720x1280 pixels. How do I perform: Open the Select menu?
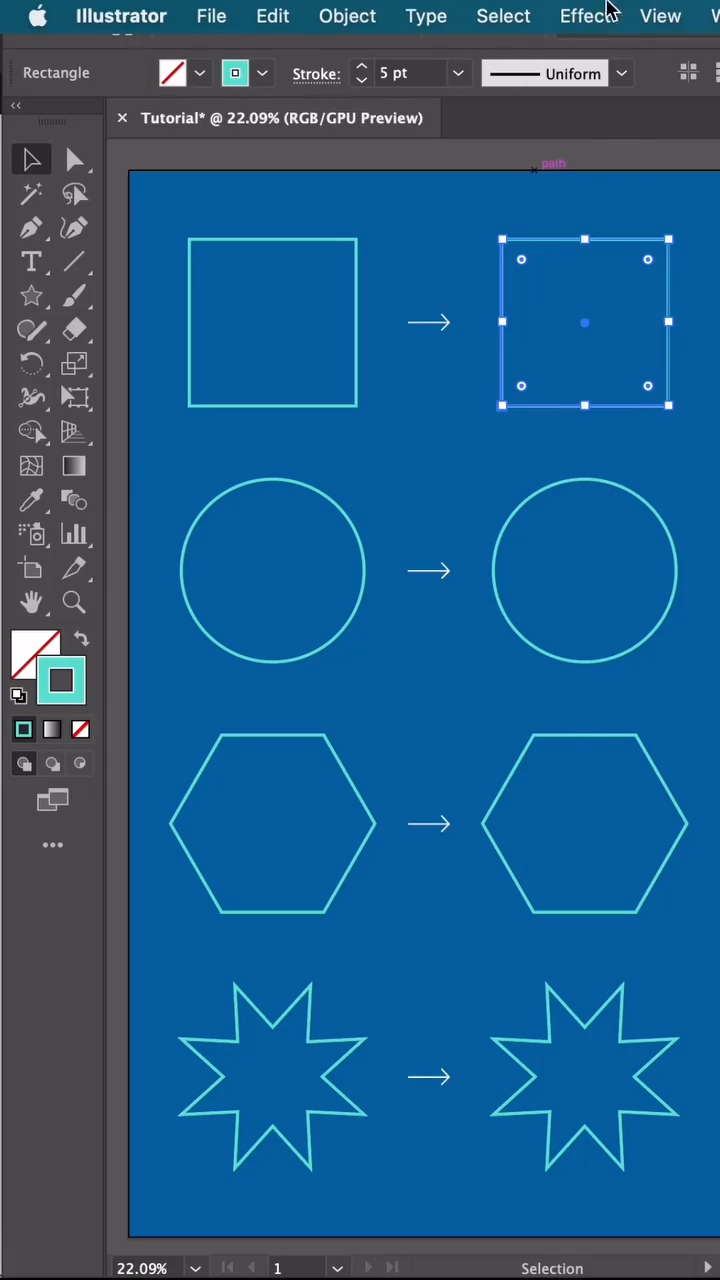click(x=503, y=16)
